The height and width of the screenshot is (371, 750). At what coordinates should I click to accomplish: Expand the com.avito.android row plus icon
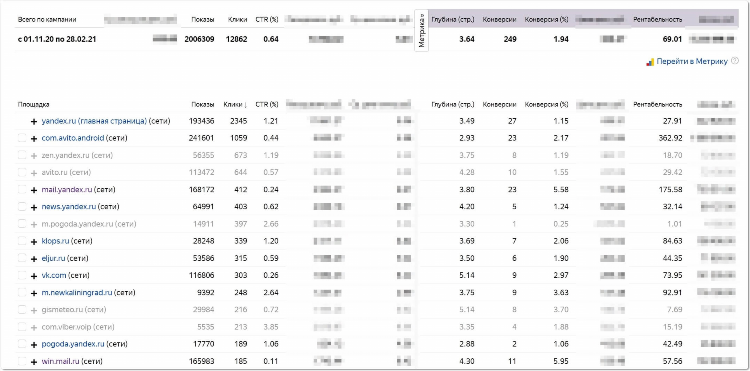tap(34, 139)
